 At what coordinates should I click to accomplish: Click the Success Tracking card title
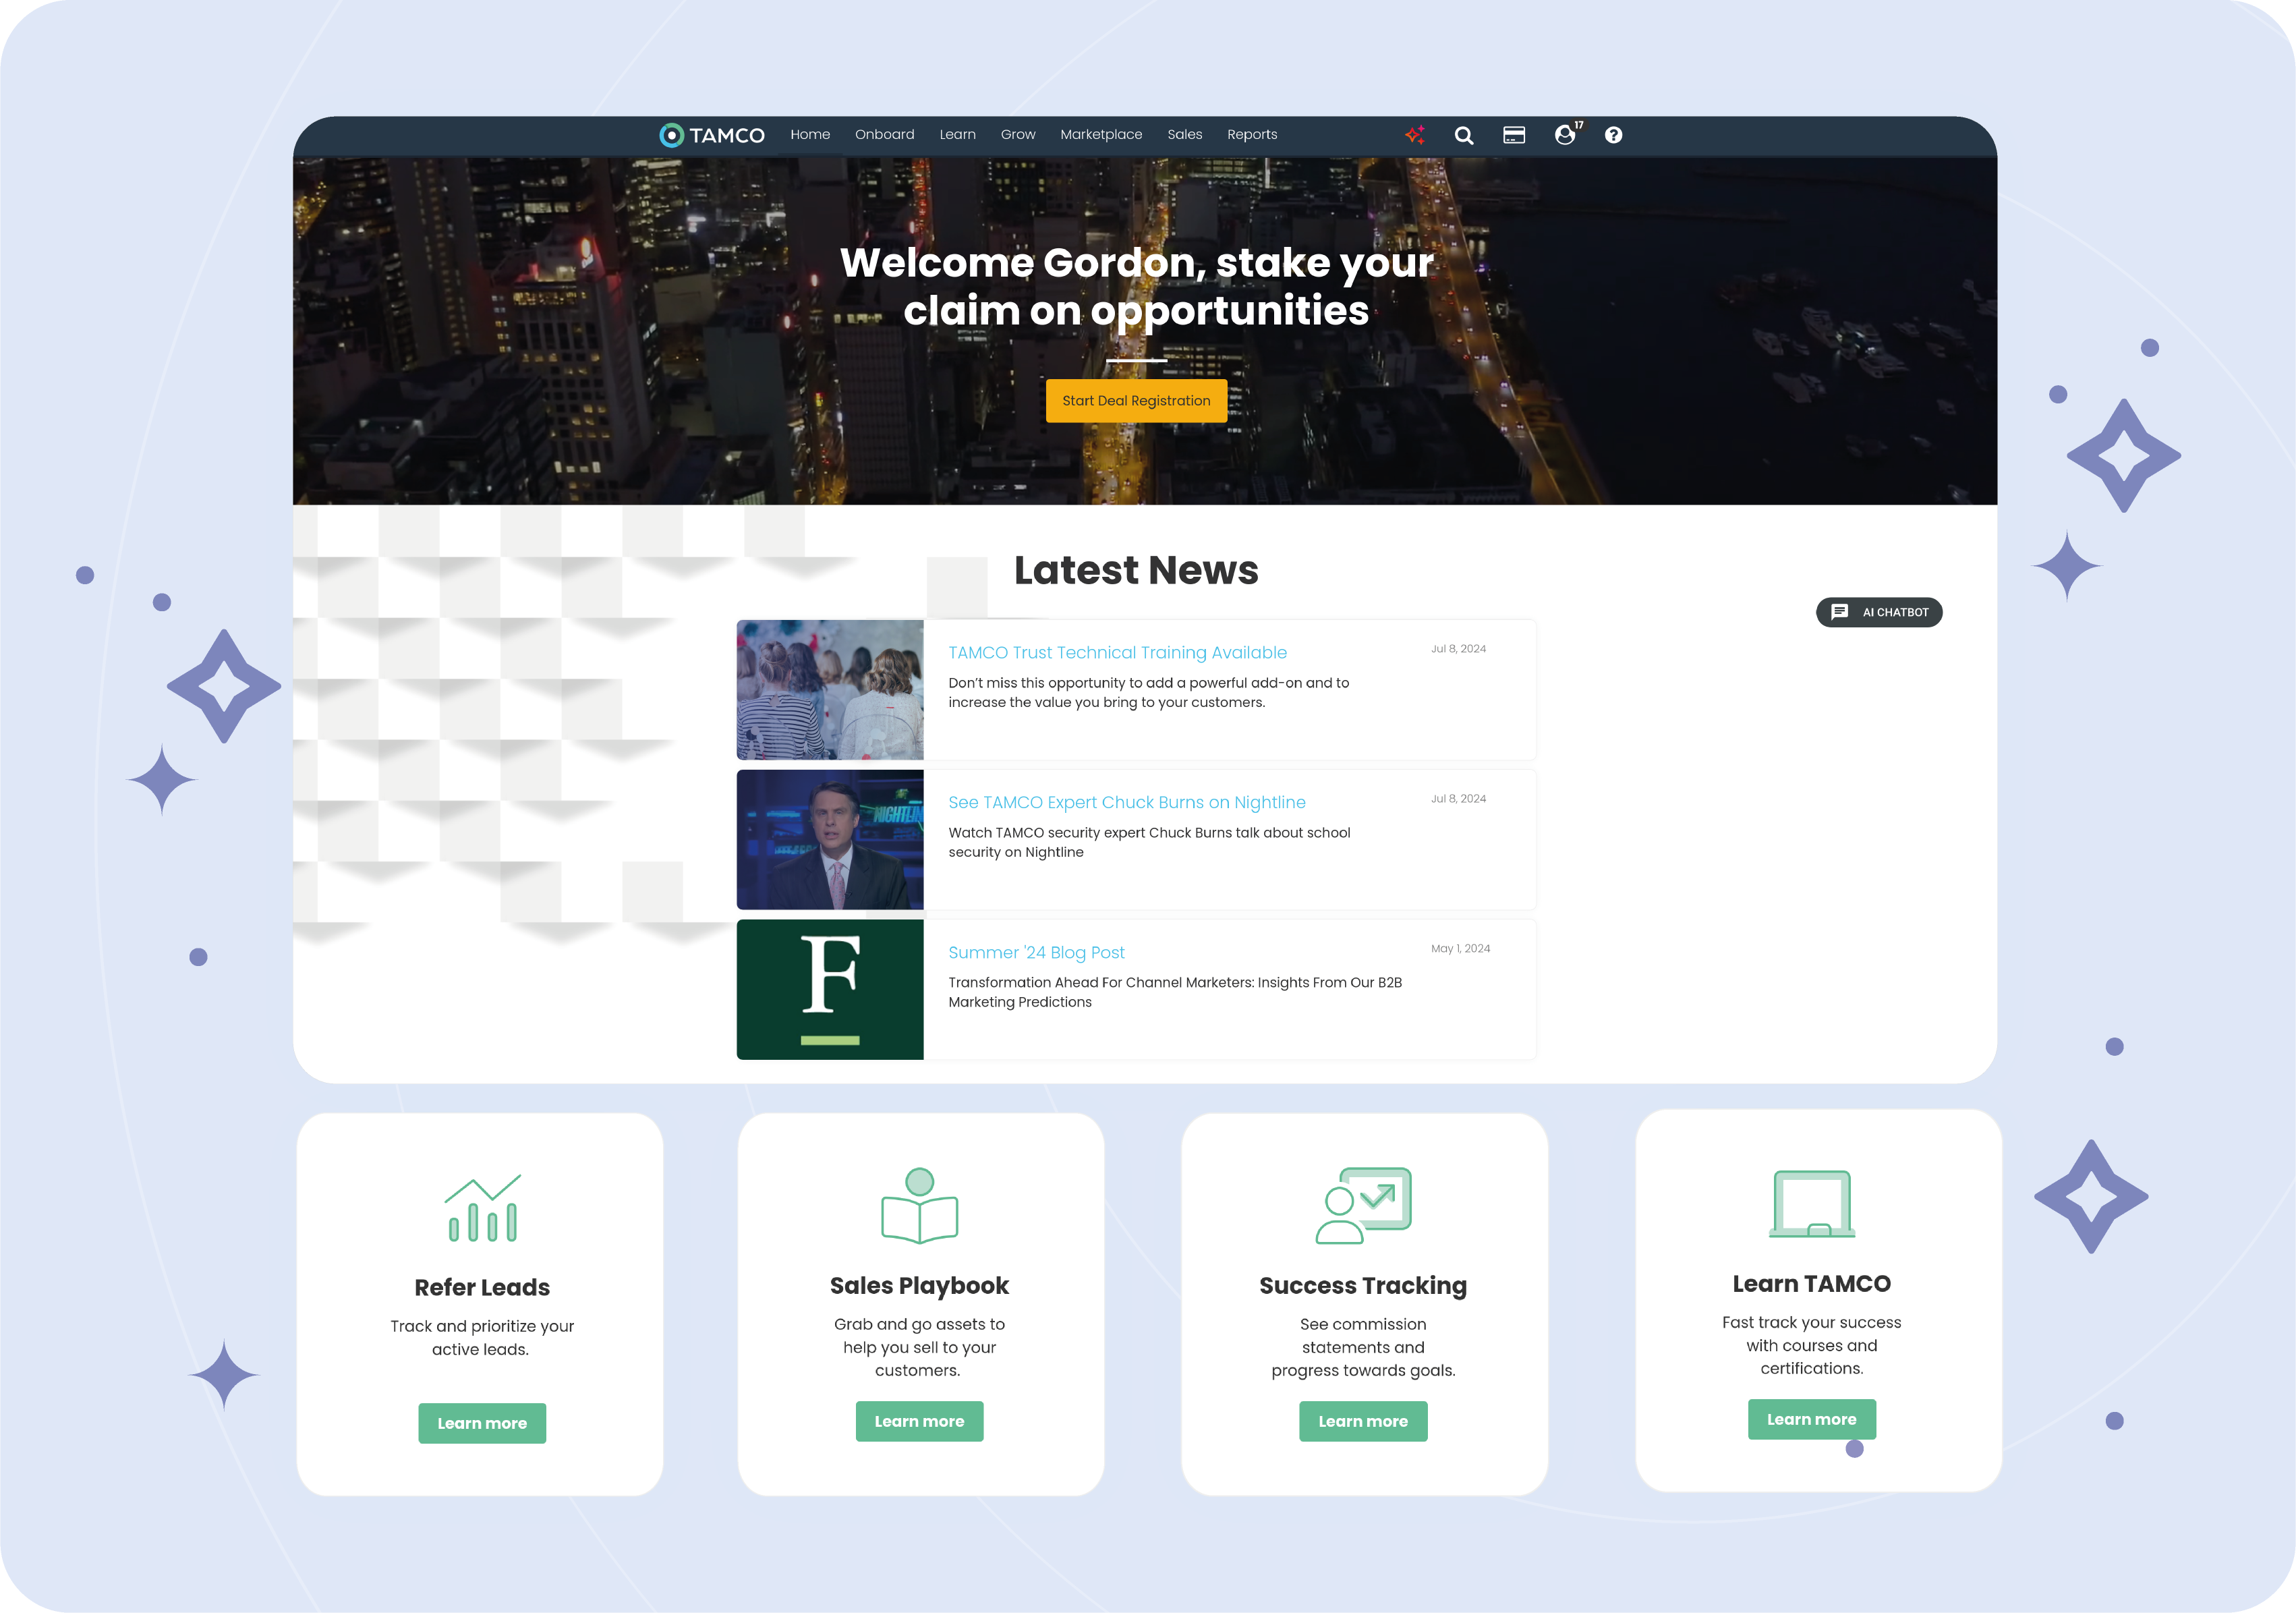point(1363,1285)
